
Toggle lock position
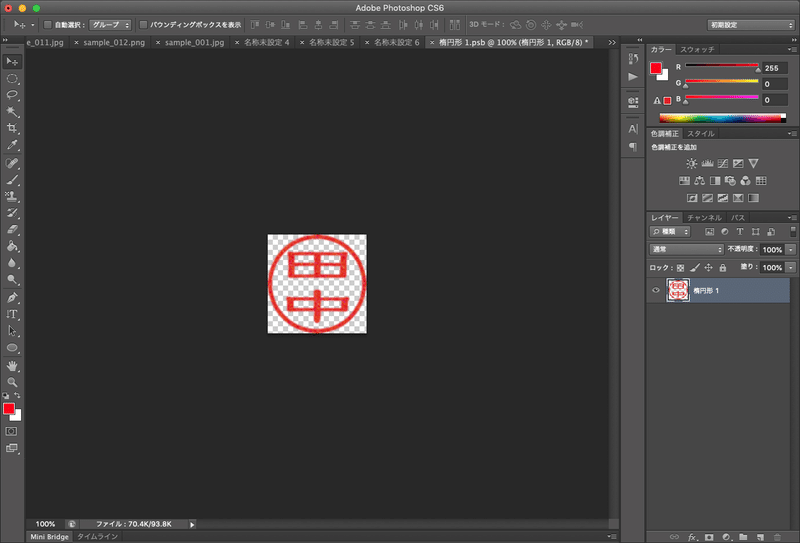pyautogui.click(x=709, y=267)
